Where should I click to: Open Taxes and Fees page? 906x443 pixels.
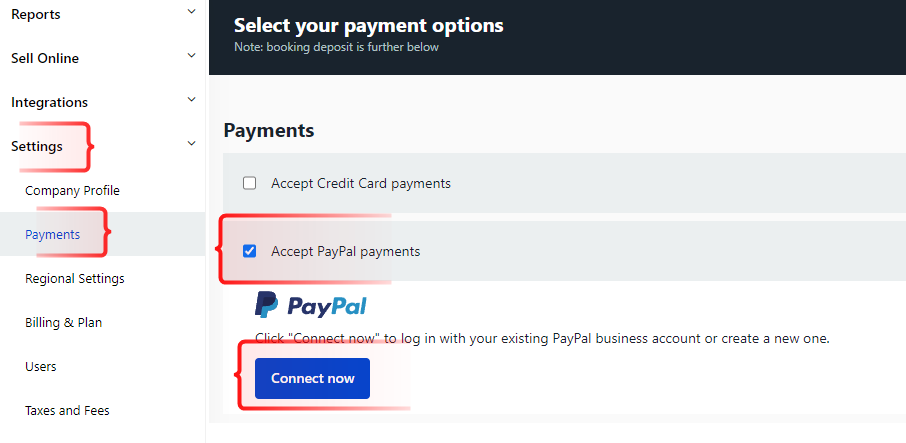pyautogui.click(x=68, y=411)
